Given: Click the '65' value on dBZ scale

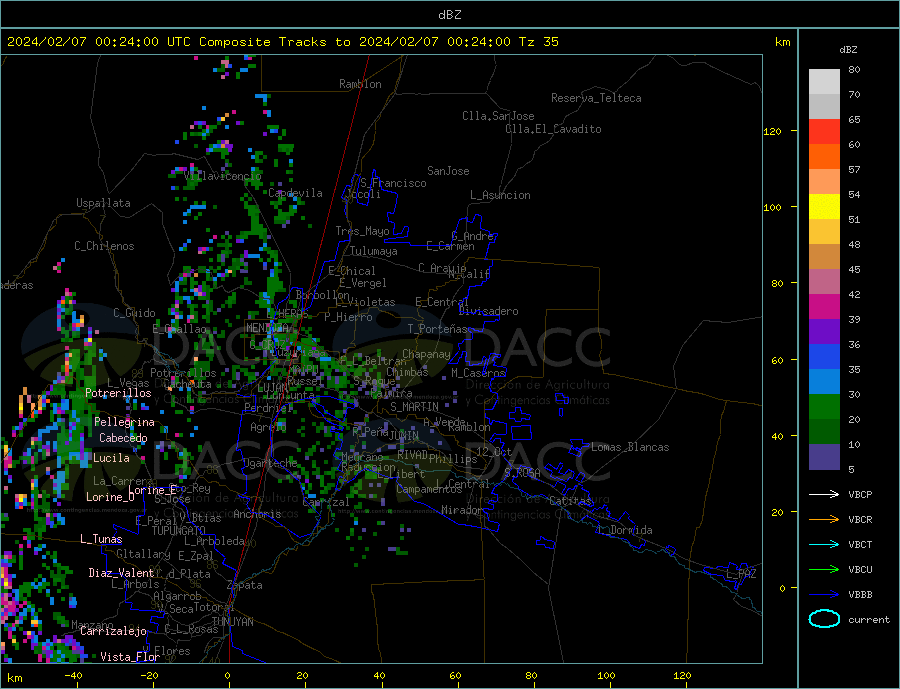Looking at the screenshot, I should click(x=854, y=119).
